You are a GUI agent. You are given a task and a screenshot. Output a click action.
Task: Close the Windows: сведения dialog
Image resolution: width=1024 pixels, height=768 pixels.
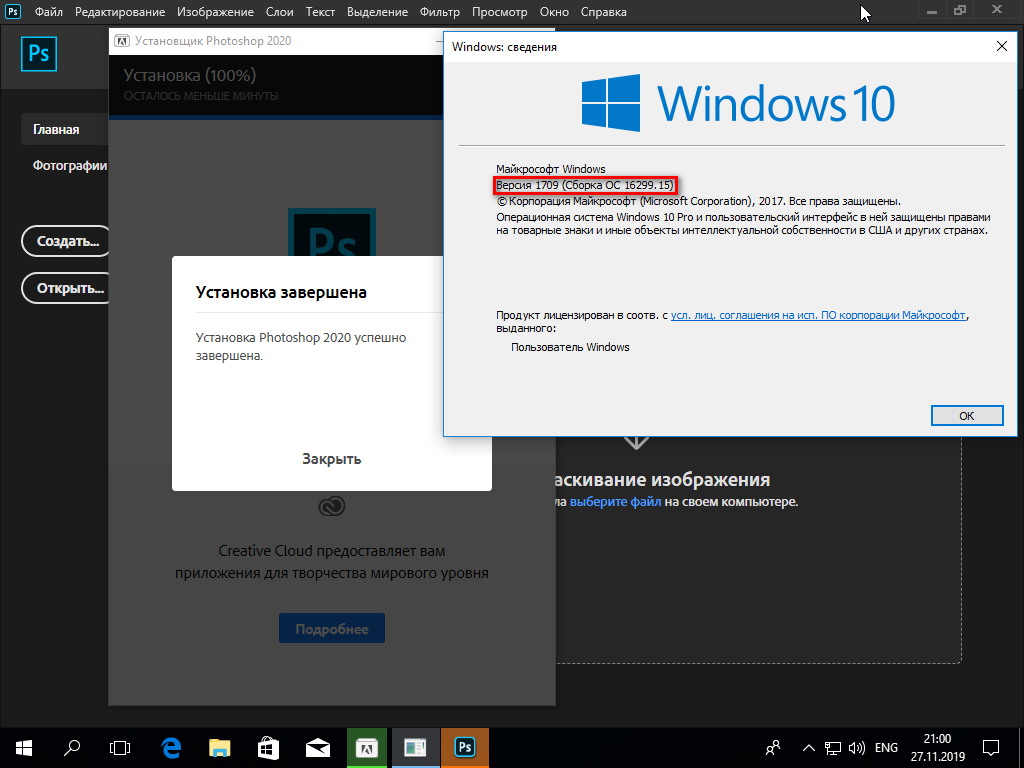click(x=1002, y=46)
